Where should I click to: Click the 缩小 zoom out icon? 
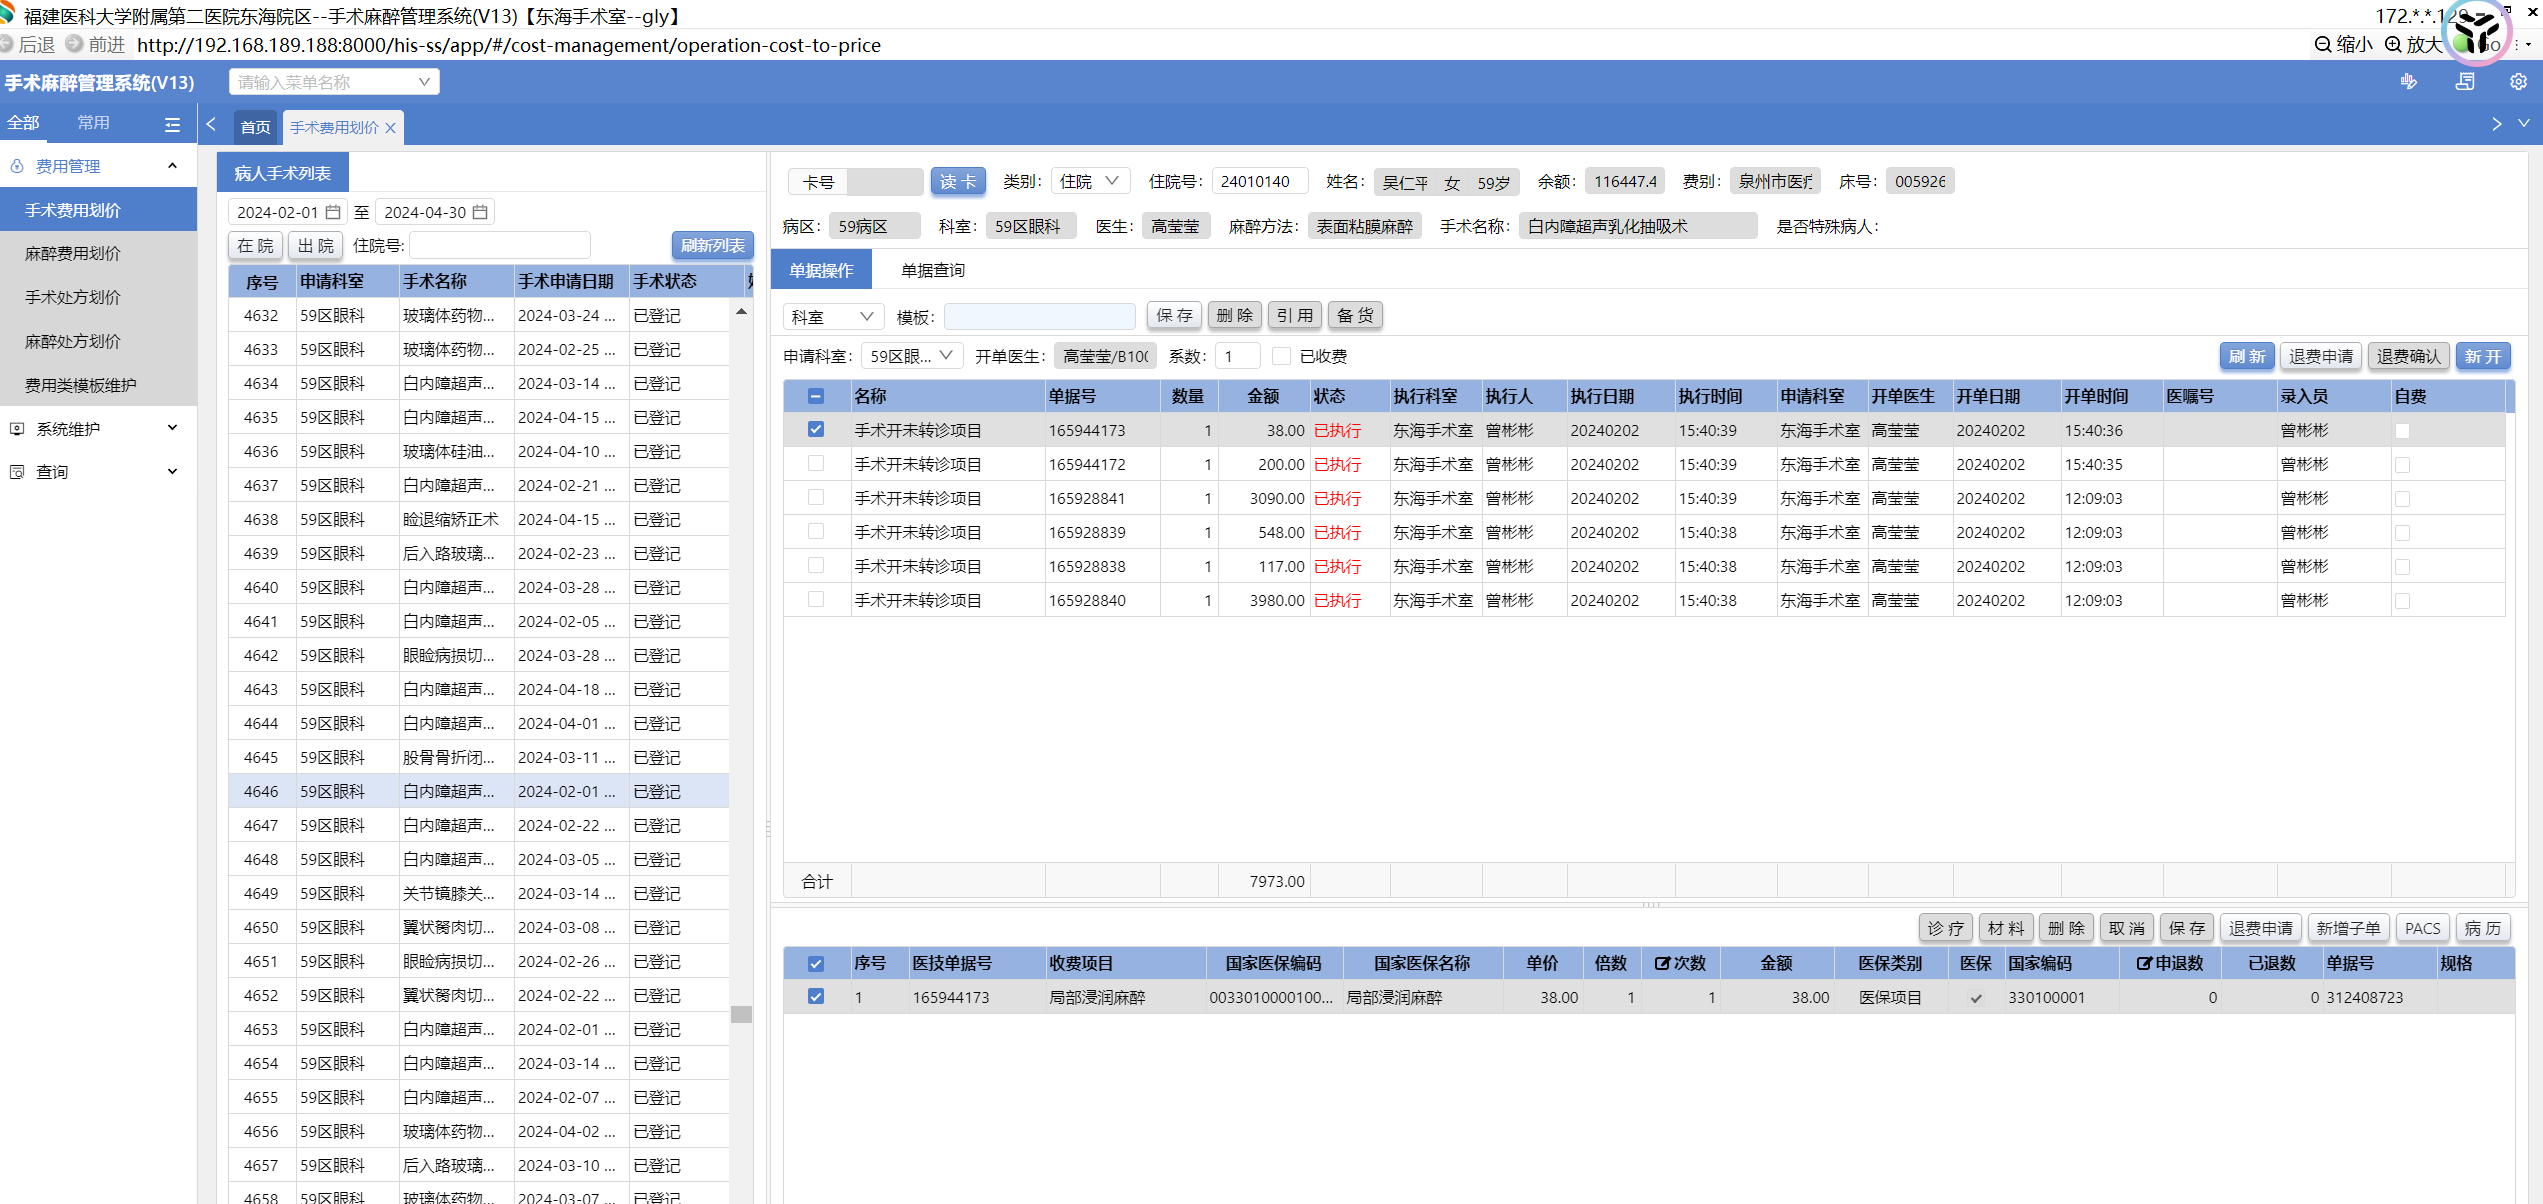coord(2323,45)
